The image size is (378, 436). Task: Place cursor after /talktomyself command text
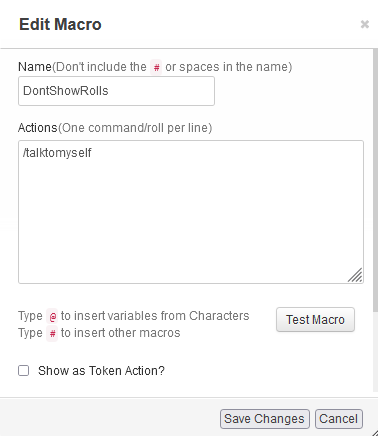tap(92, 153)
